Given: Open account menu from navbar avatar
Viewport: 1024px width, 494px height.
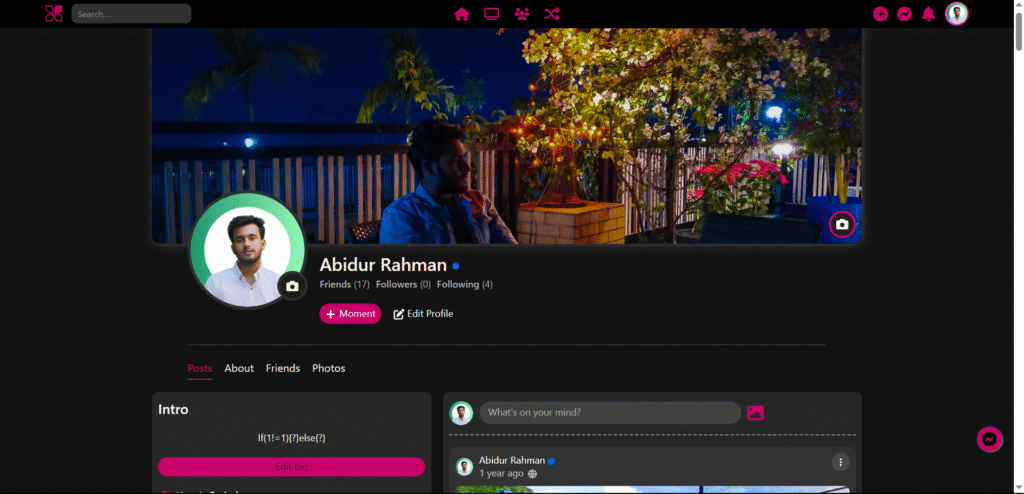Looking at the screenshot, I should click(x=957, y=14).
